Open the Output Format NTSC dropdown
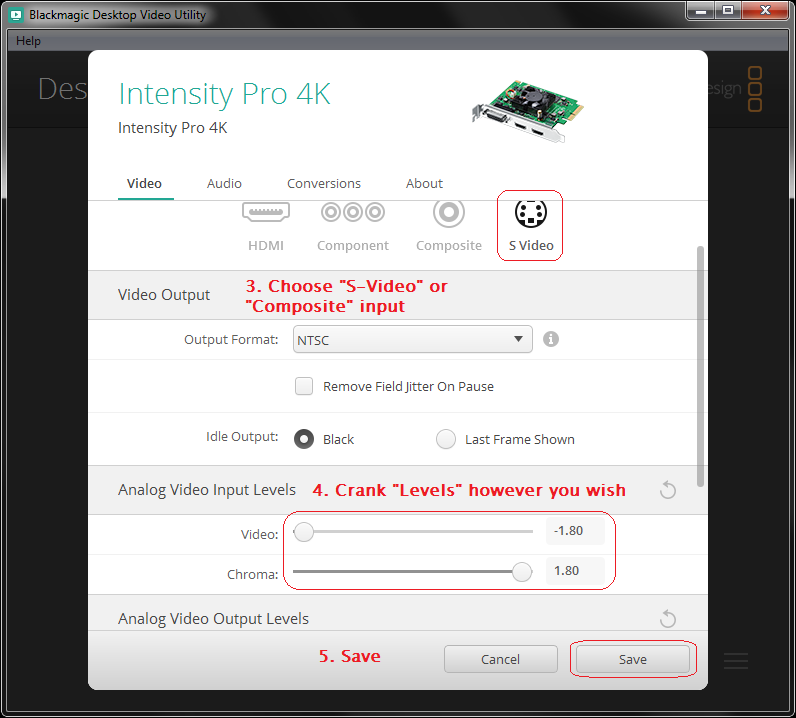The height and width of the screenshot is (718, 796). pos(412,339)
